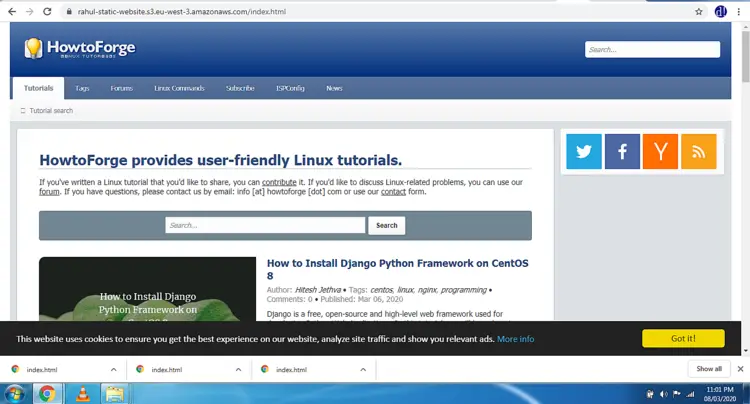
Task: Expand options for second index.html download
Action: pos(238,369)
